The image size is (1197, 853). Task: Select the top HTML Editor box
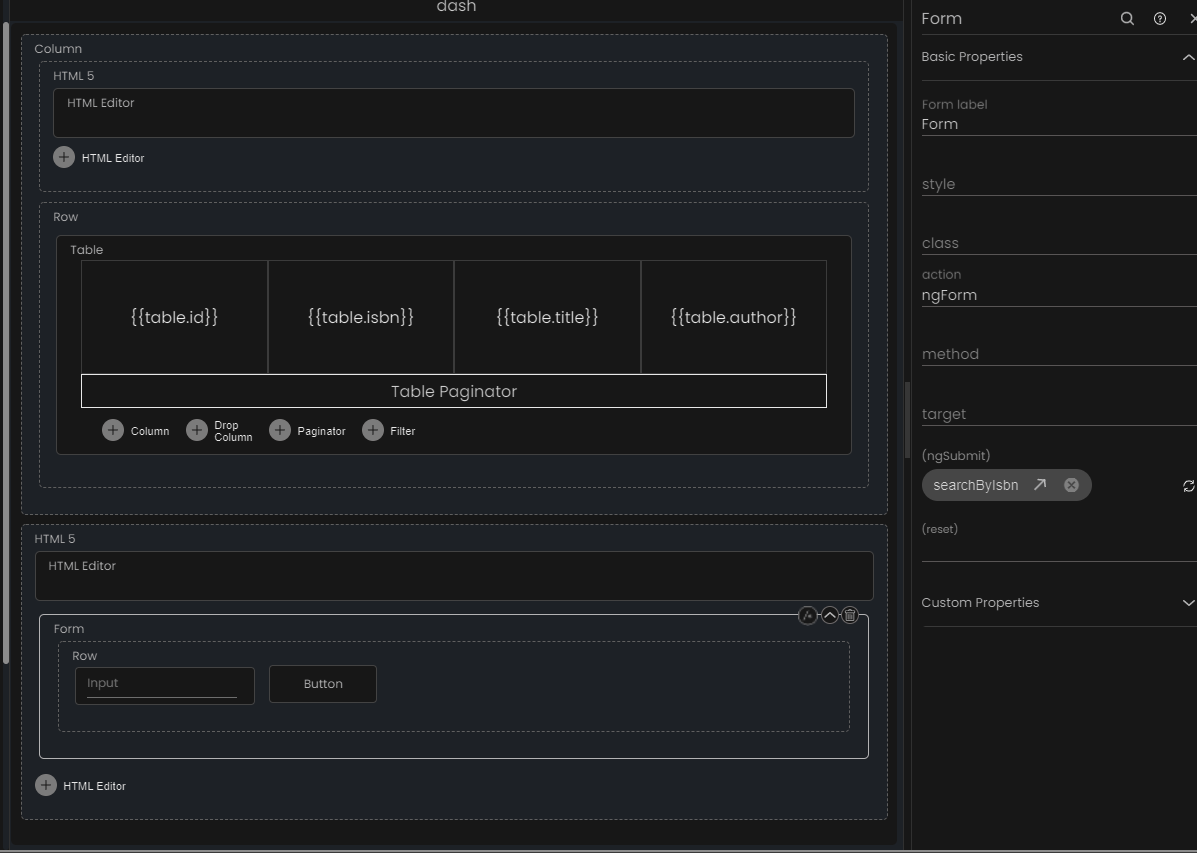[x=453, y=113]
